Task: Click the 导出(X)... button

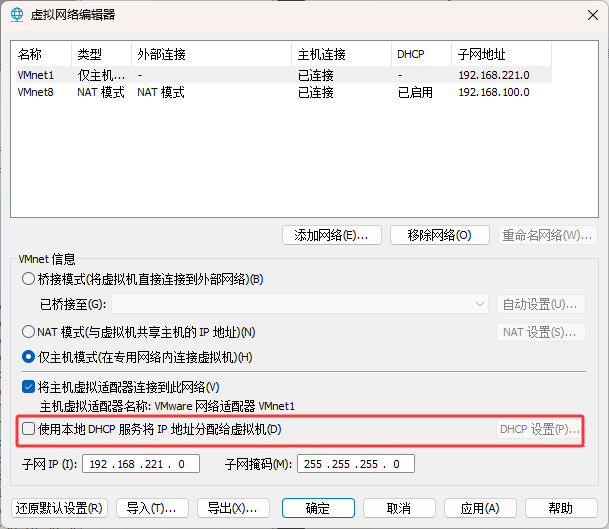Action: point(233,508)
